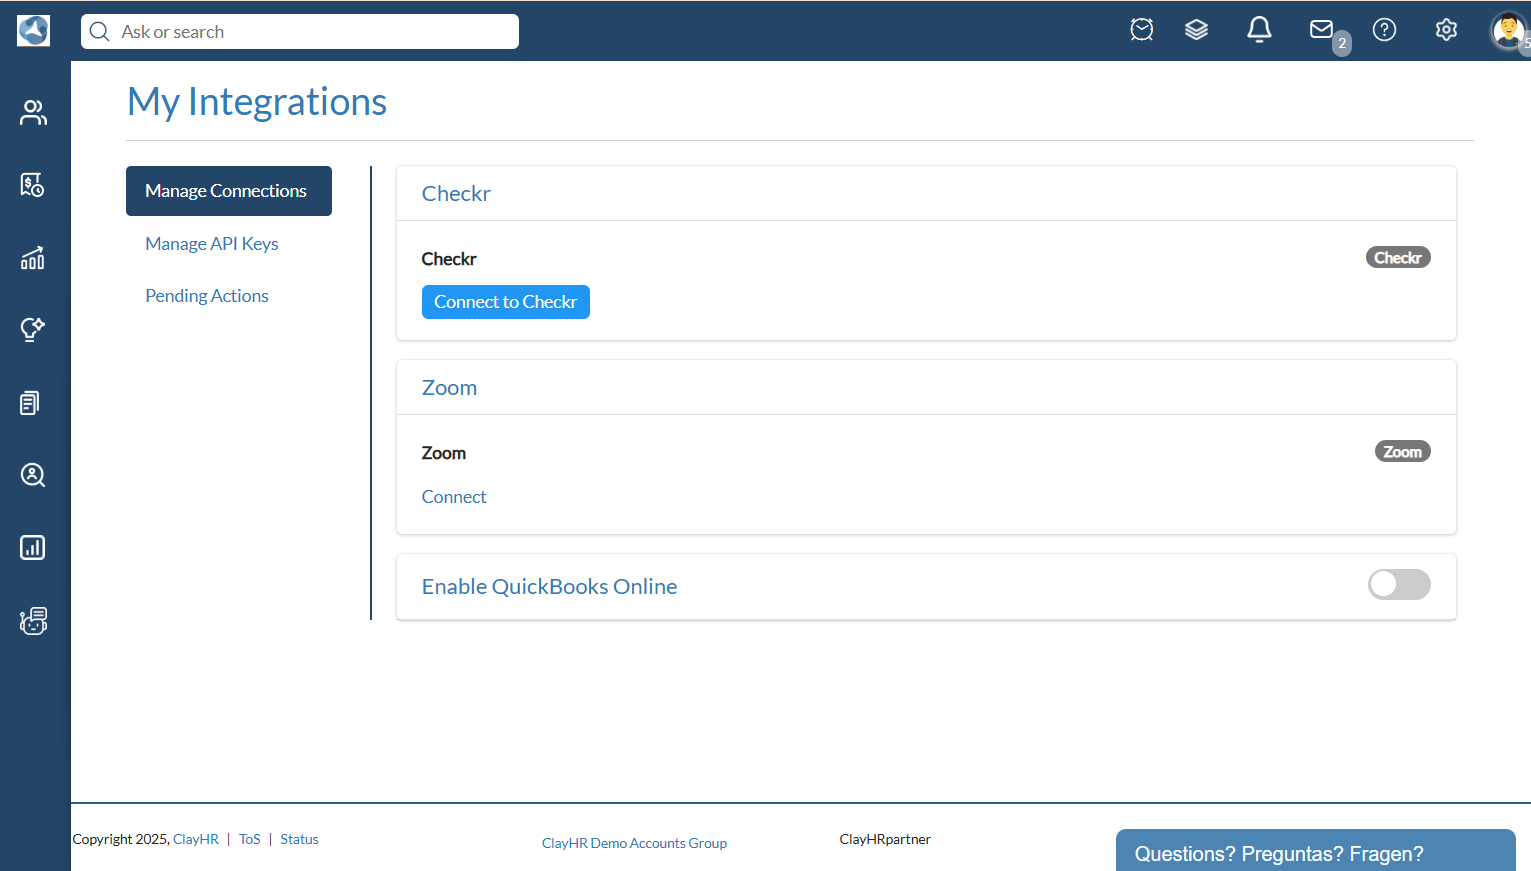Open notifications bell icon

pyautogui.click(x=1259, y=30)
